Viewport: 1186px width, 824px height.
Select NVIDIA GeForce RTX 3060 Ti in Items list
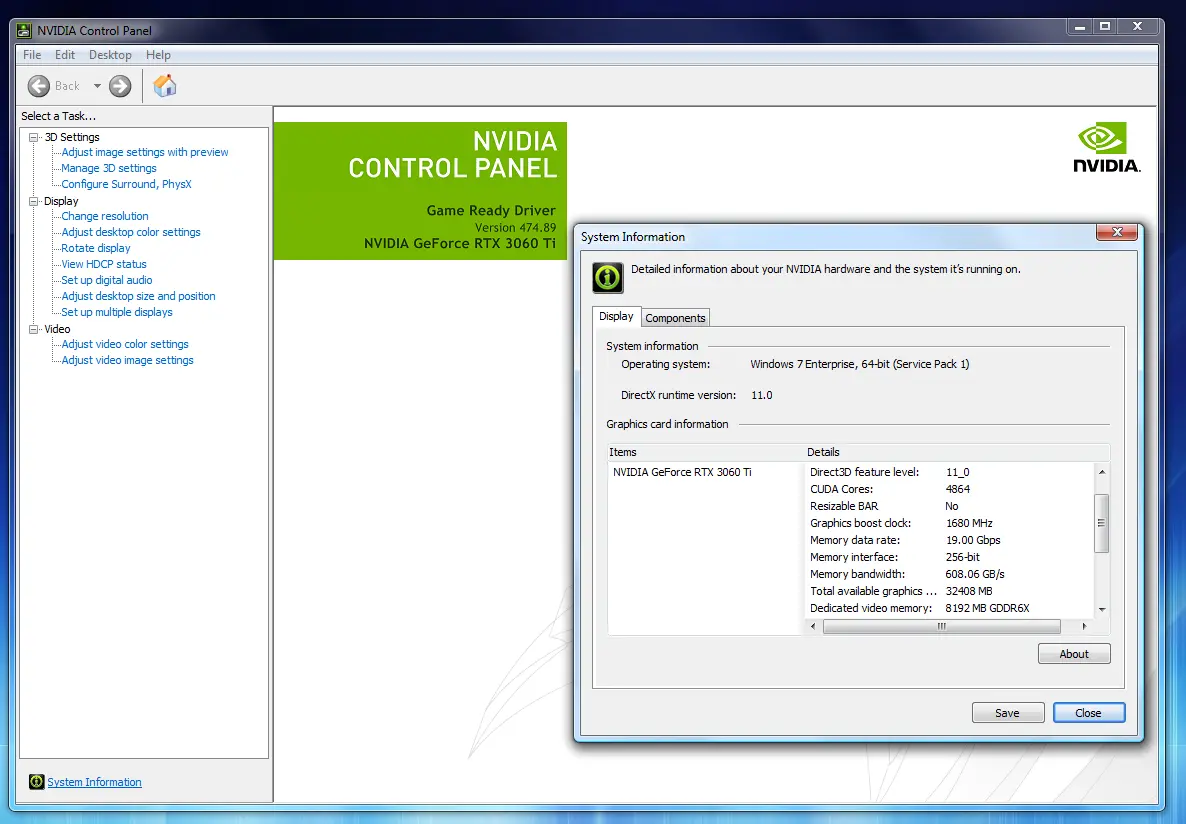tap(682, 472)
